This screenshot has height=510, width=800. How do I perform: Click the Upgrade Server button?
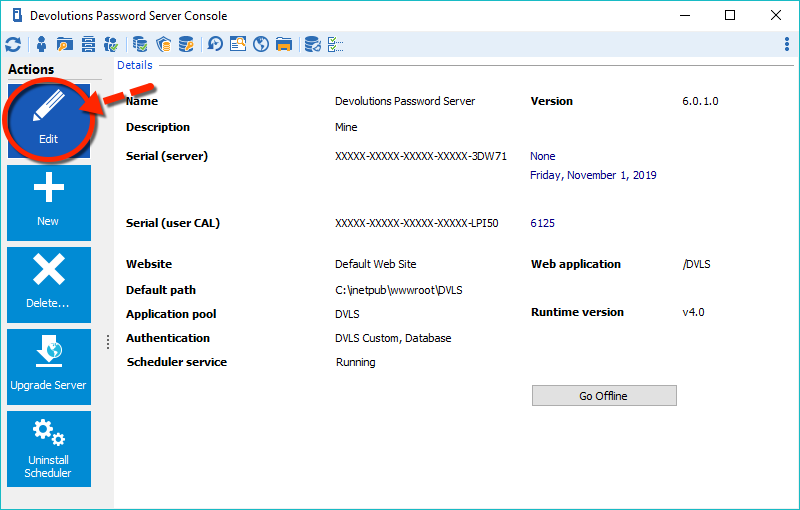(x=48, y=367)
